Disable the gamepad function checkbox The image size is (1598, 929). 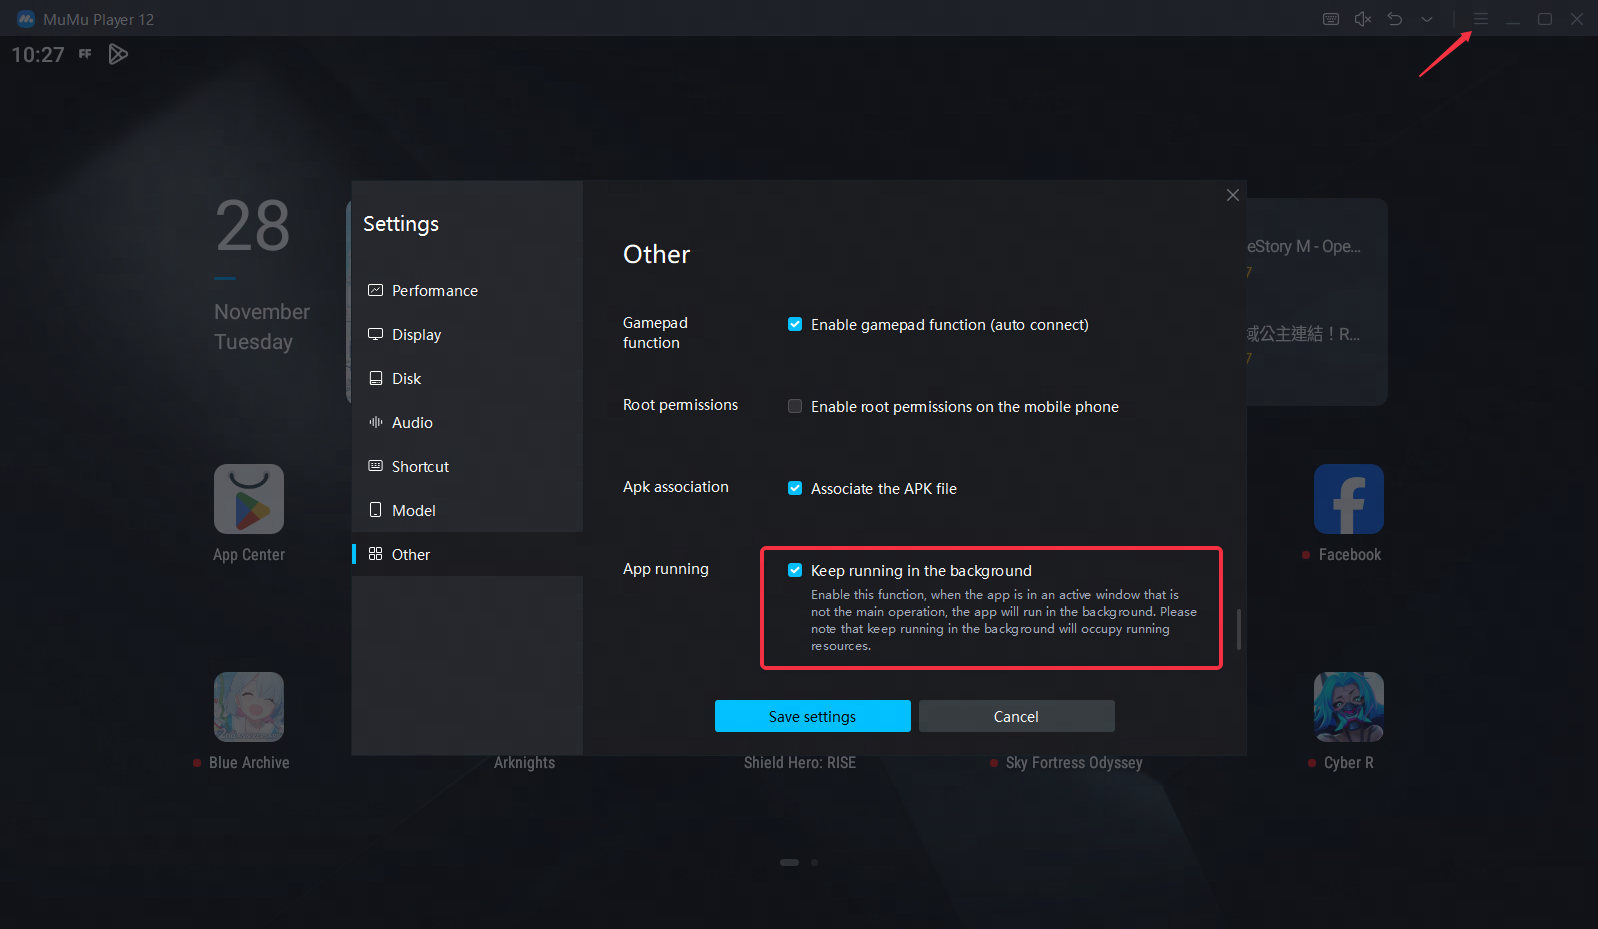pos(795,324)
